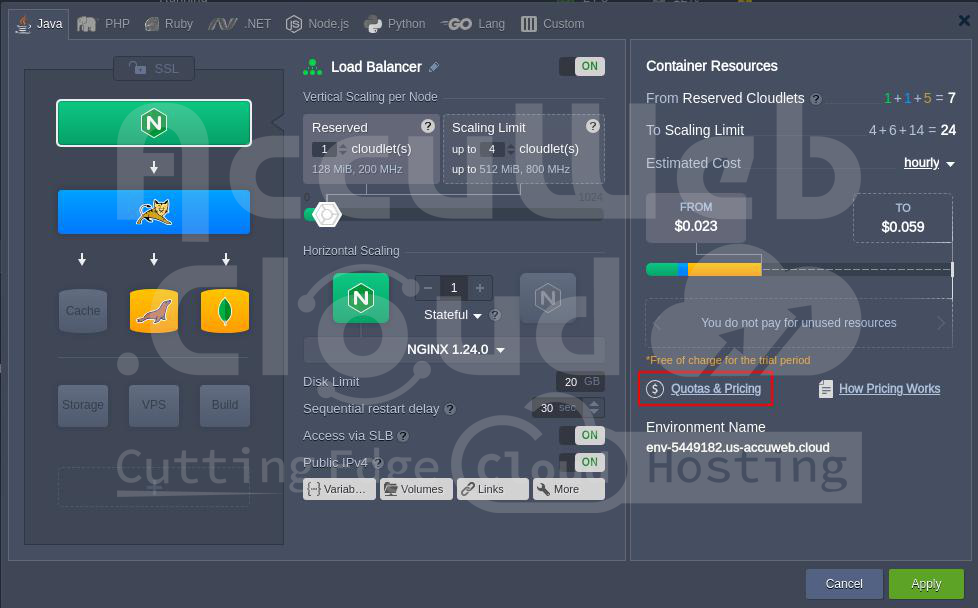Click the cloudlet vertical scaling slider handle

click(x=326, y=214)
